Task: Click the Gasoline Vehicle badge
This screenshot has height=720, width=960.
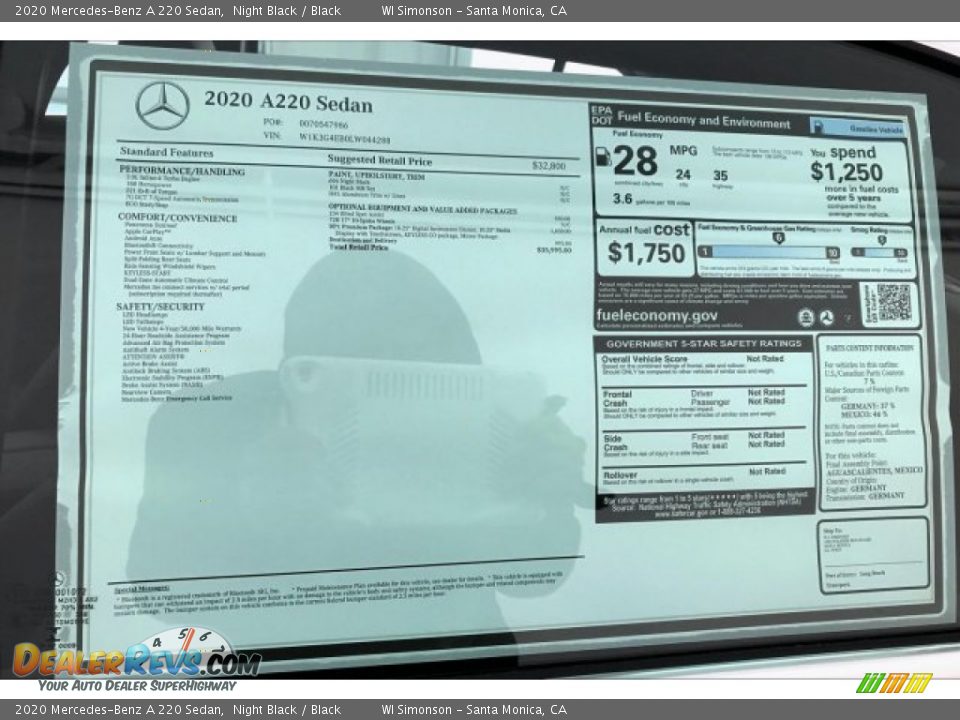Action: pos(860,129)
